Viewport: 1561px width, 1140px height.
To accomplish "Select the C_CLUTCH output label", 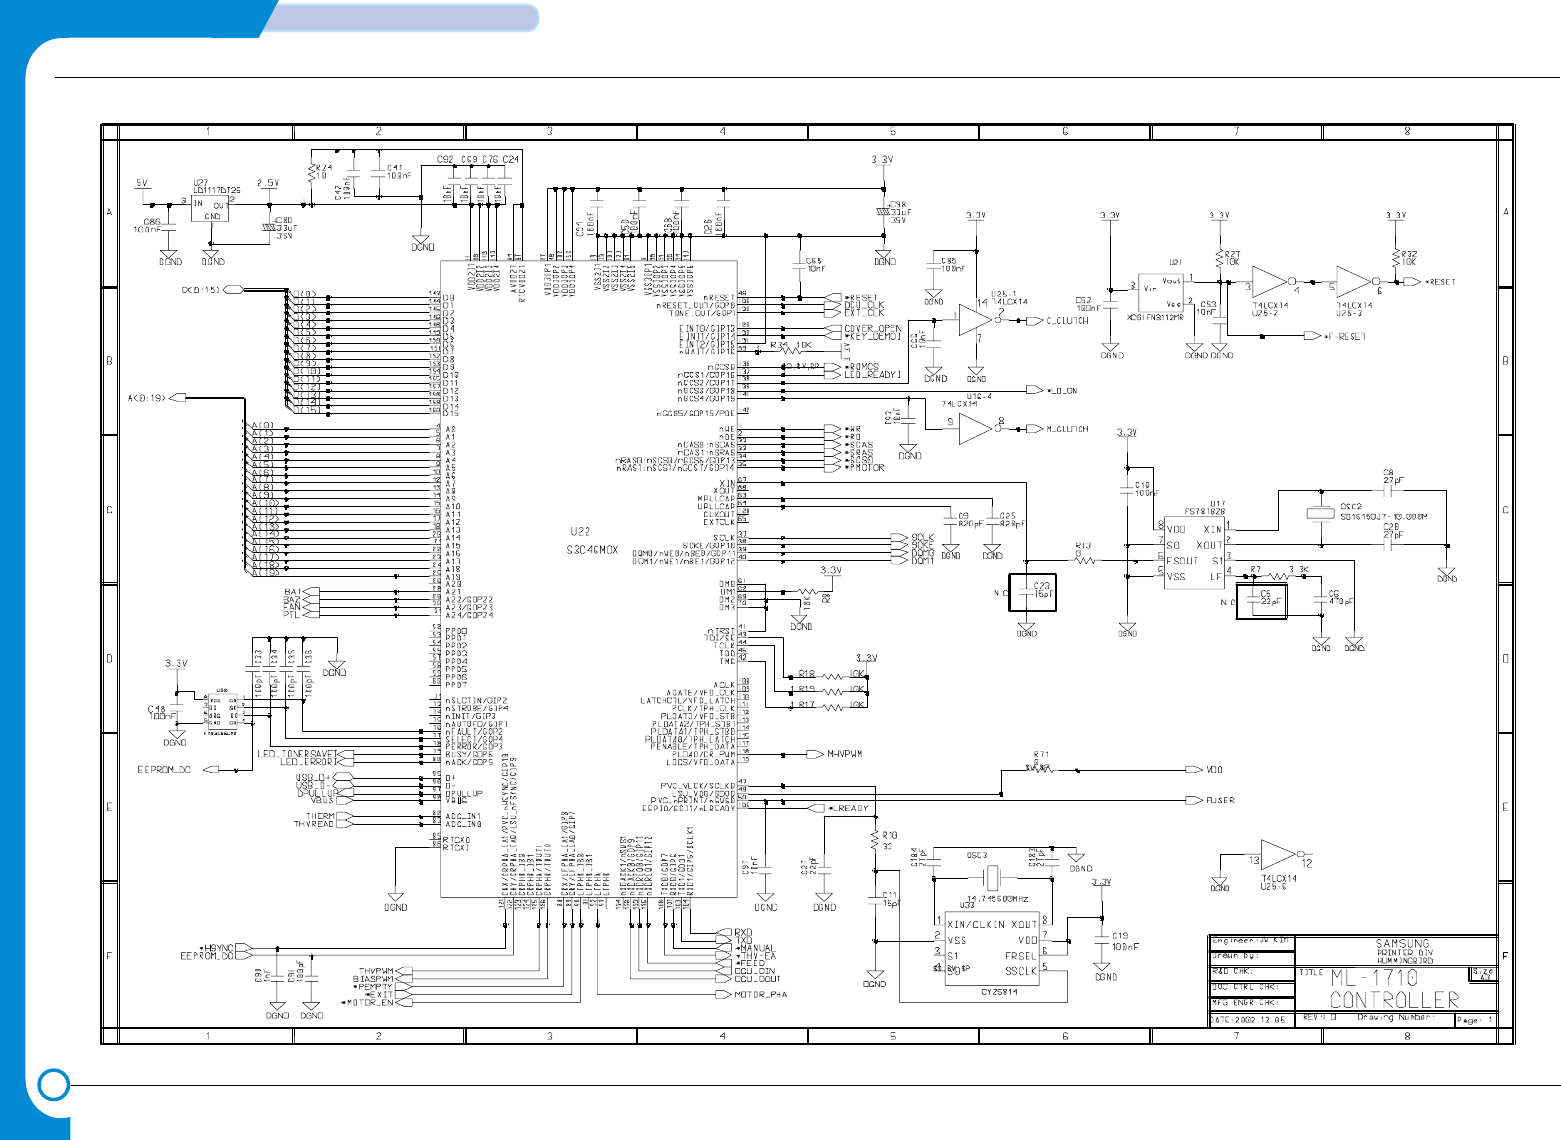I will tap(1067, 321).
